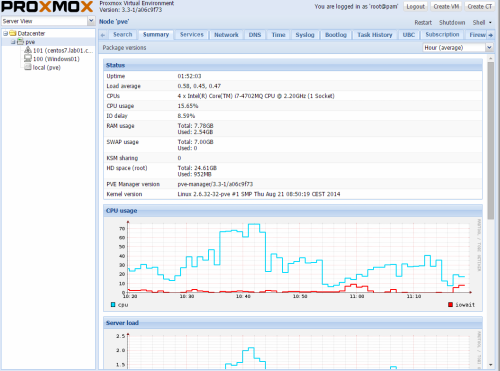Select the Windows01 VM monitor icon
500x371 pixels.
tap(28, 59)
